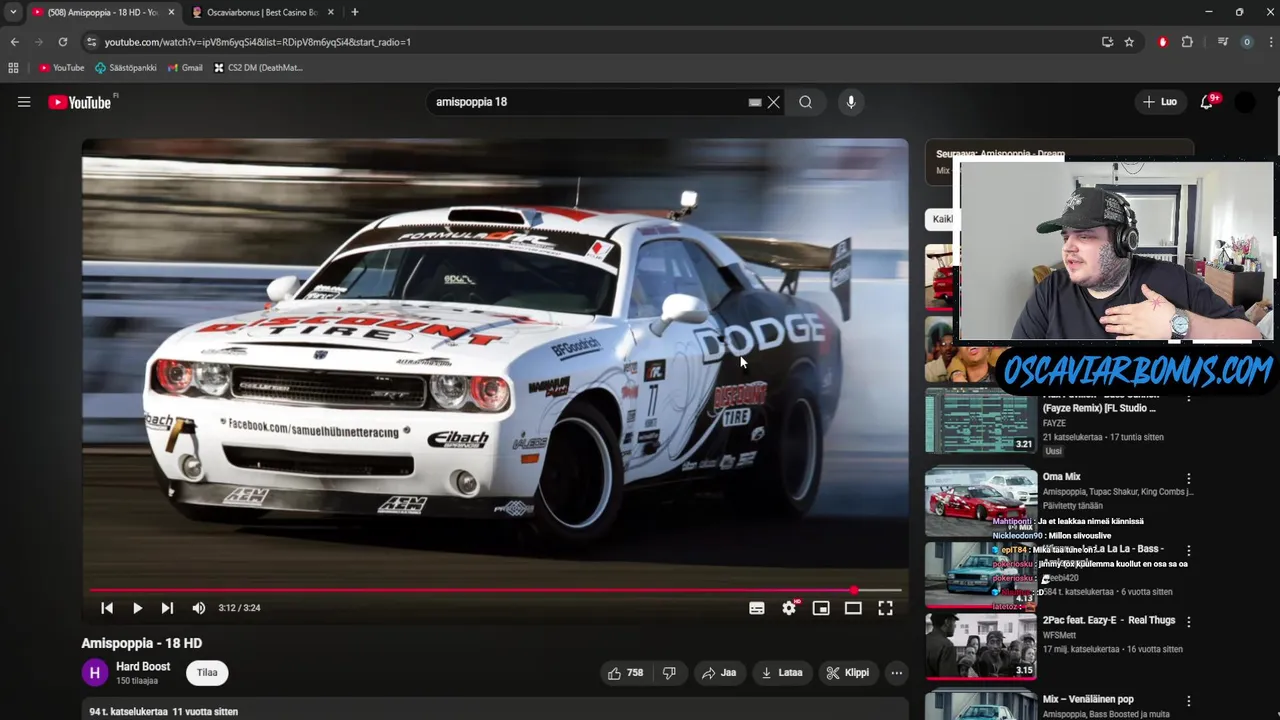Open options menu for Oma Mix

pyautogui.click(x=1188, y=479)
